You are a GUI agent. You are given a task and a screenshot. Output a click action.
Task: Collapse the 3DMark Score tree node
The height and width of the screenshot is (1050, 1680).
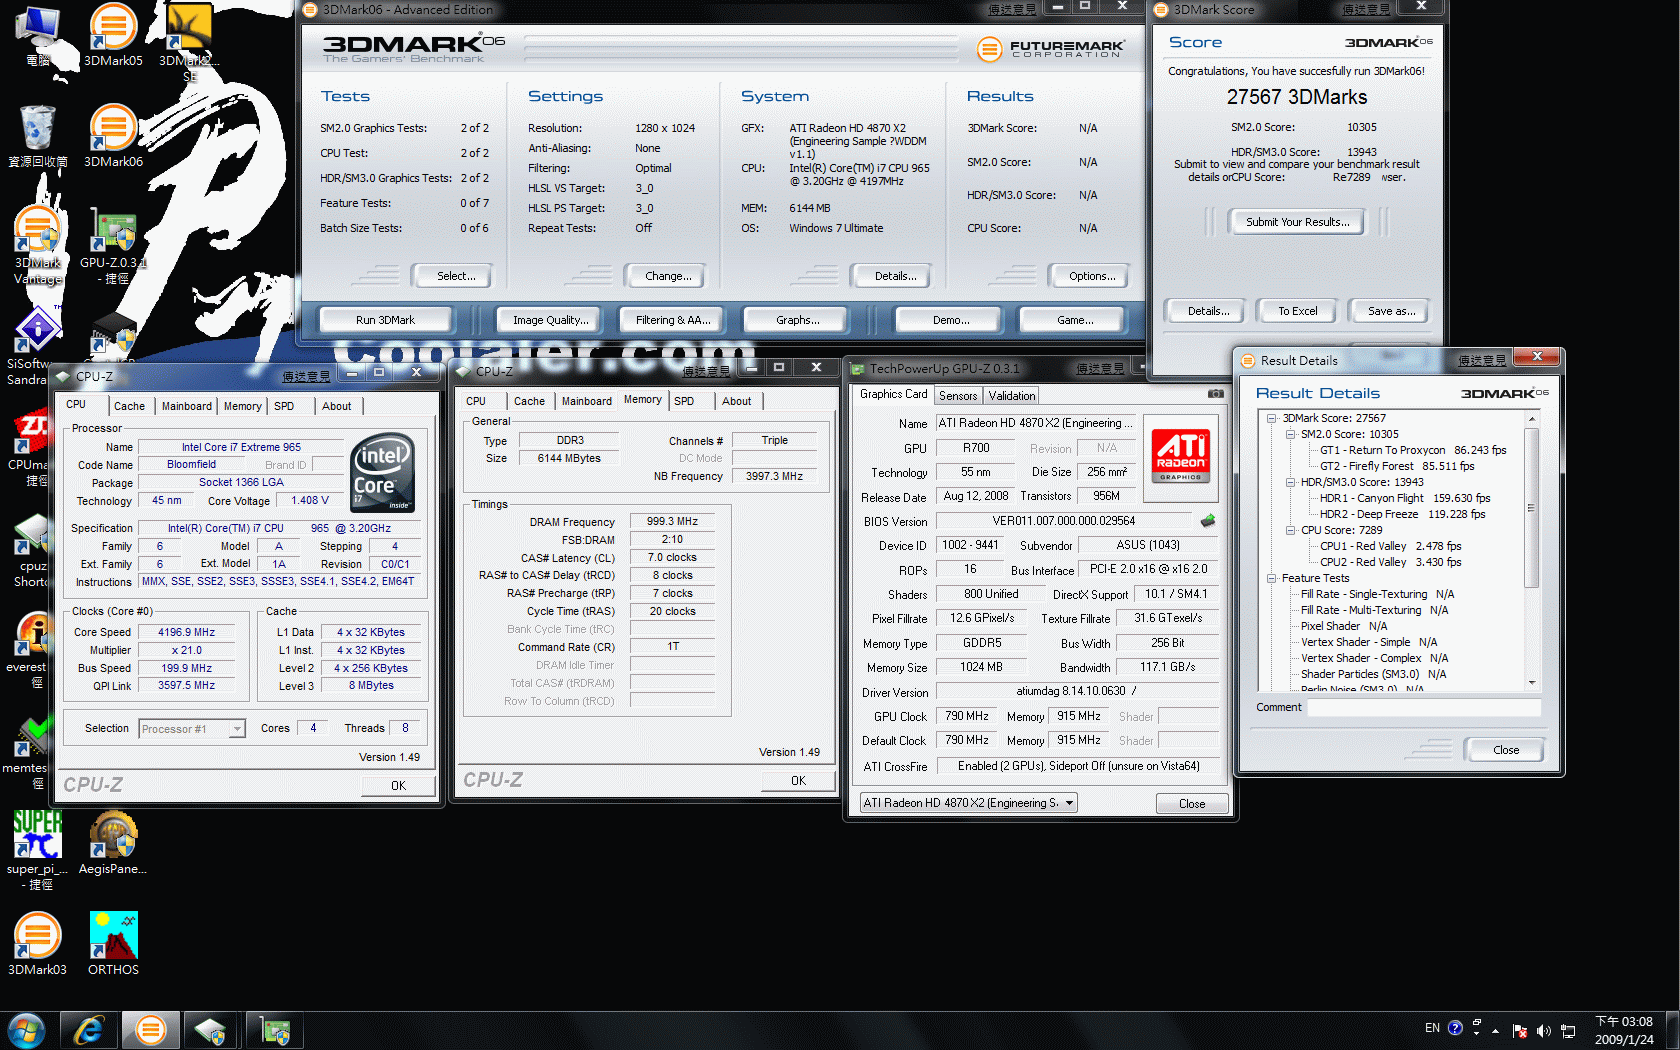pyautogui.click(x=1271, y=418)
